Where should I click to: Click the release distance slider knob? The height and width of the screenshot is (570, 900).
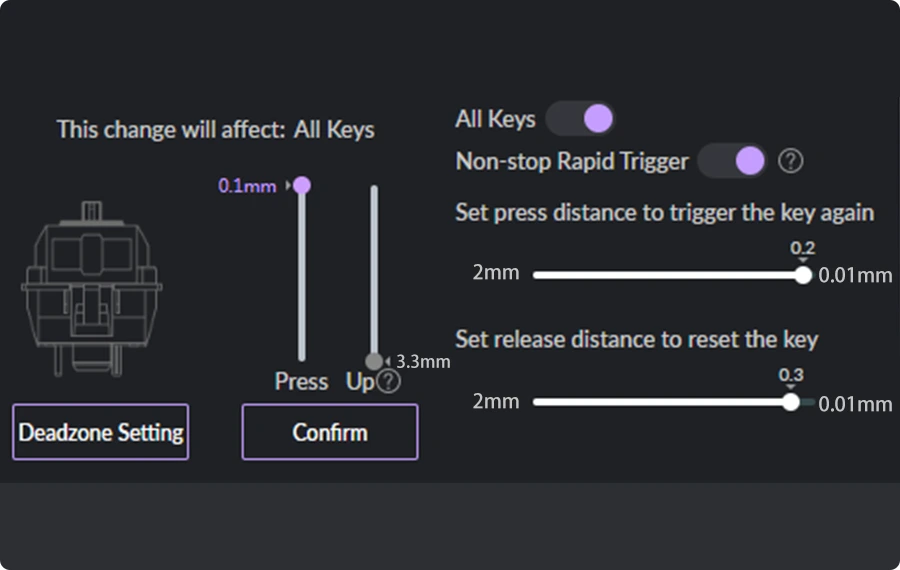tap(791, 402)
